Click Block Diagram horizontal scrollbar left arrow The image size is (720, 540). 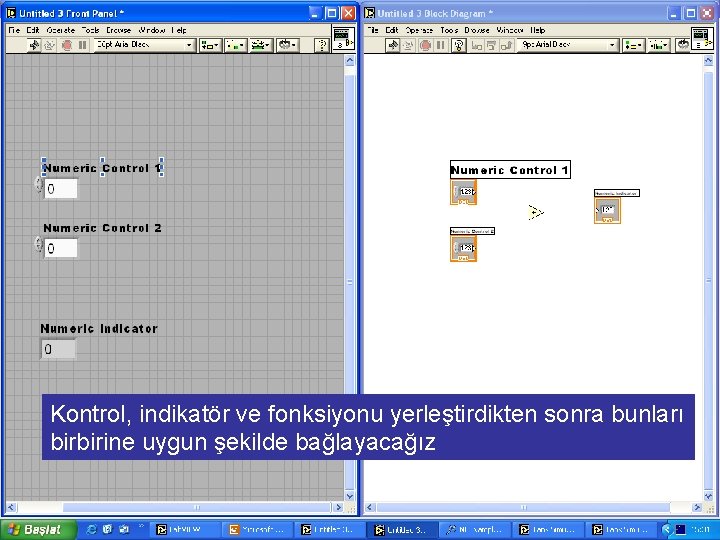pyautogui.click(x=370, y=507)
